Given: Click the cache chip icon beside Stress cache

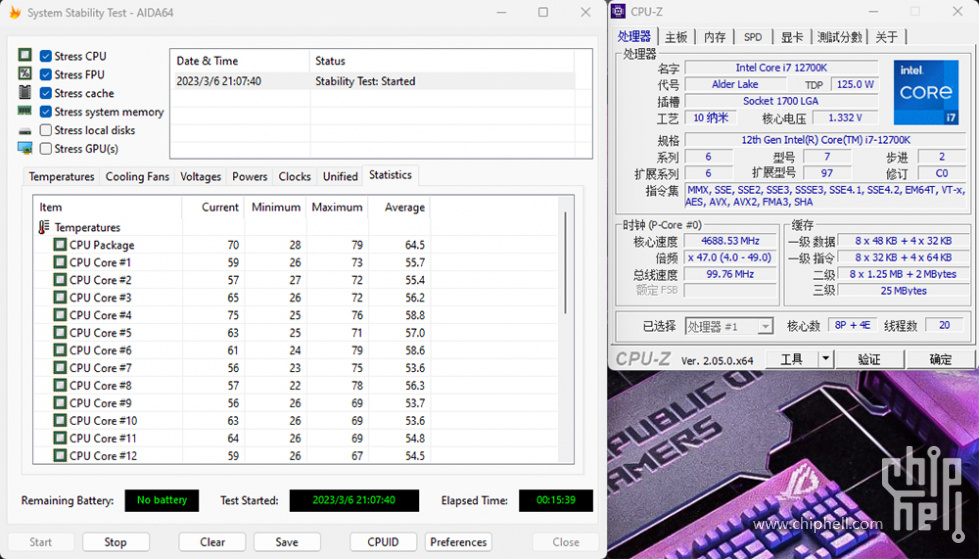Looking at the screenshot, I should click(25, 92).
